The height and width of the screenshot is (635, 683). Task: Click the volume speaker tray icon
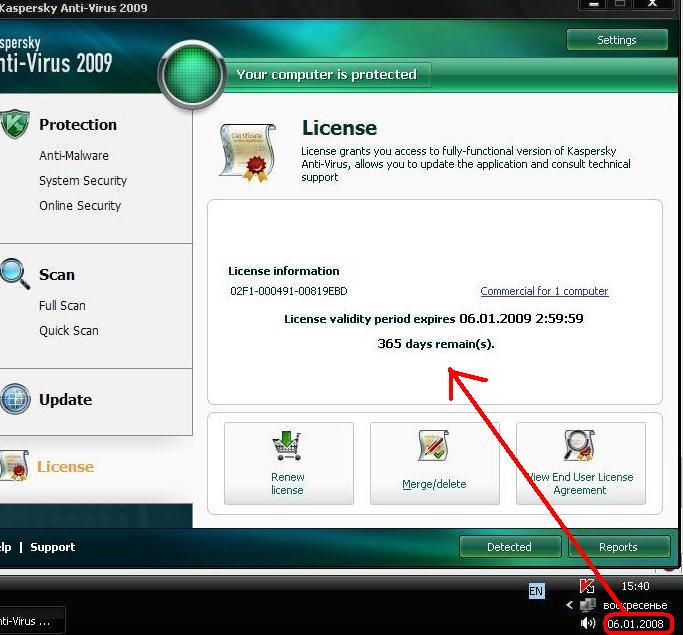(x=588, y=623)
